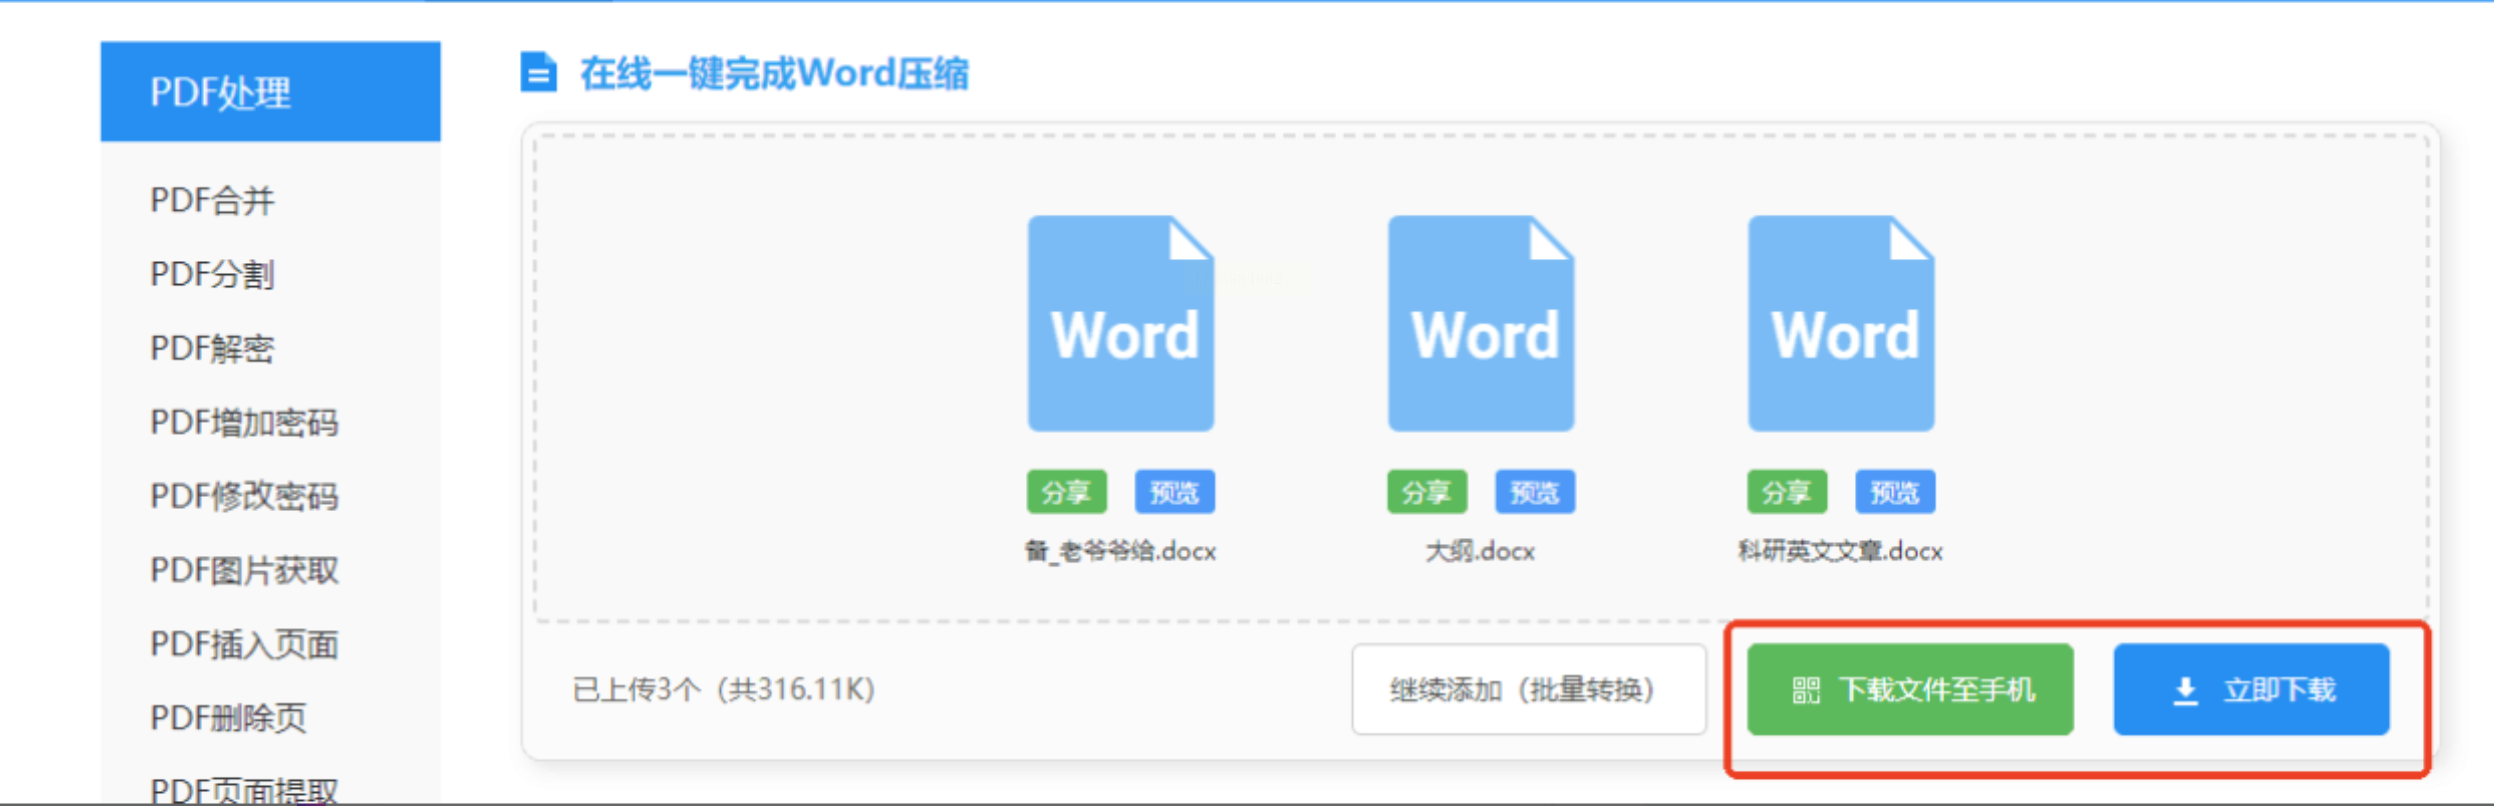The image size is (2494, 806).
Task: Click the file name 科研英文文章.docx
Action: pos(1841,551)
